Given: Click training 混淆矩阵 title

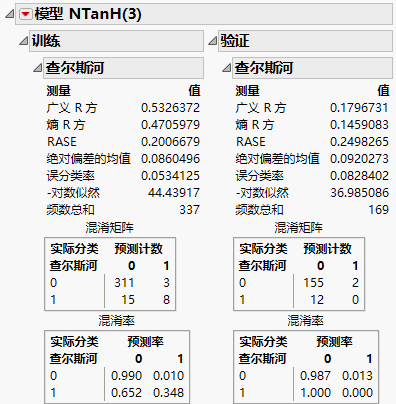Looking at the screenshot, I should tap(109, 228).
